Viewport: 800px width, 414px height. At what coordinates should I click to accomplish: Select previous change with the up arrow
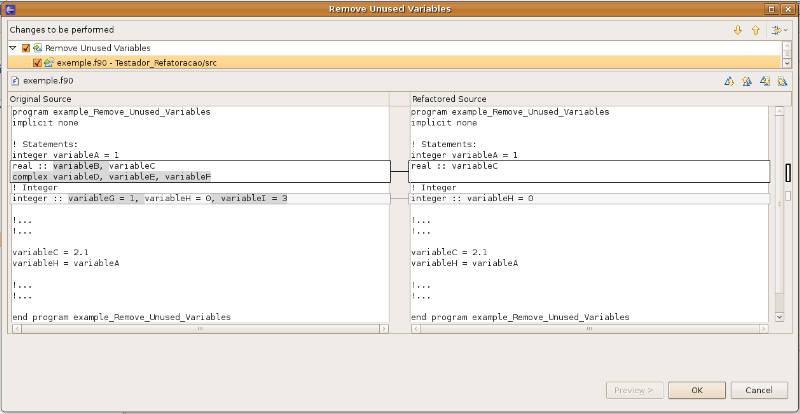tap(756, 30)
